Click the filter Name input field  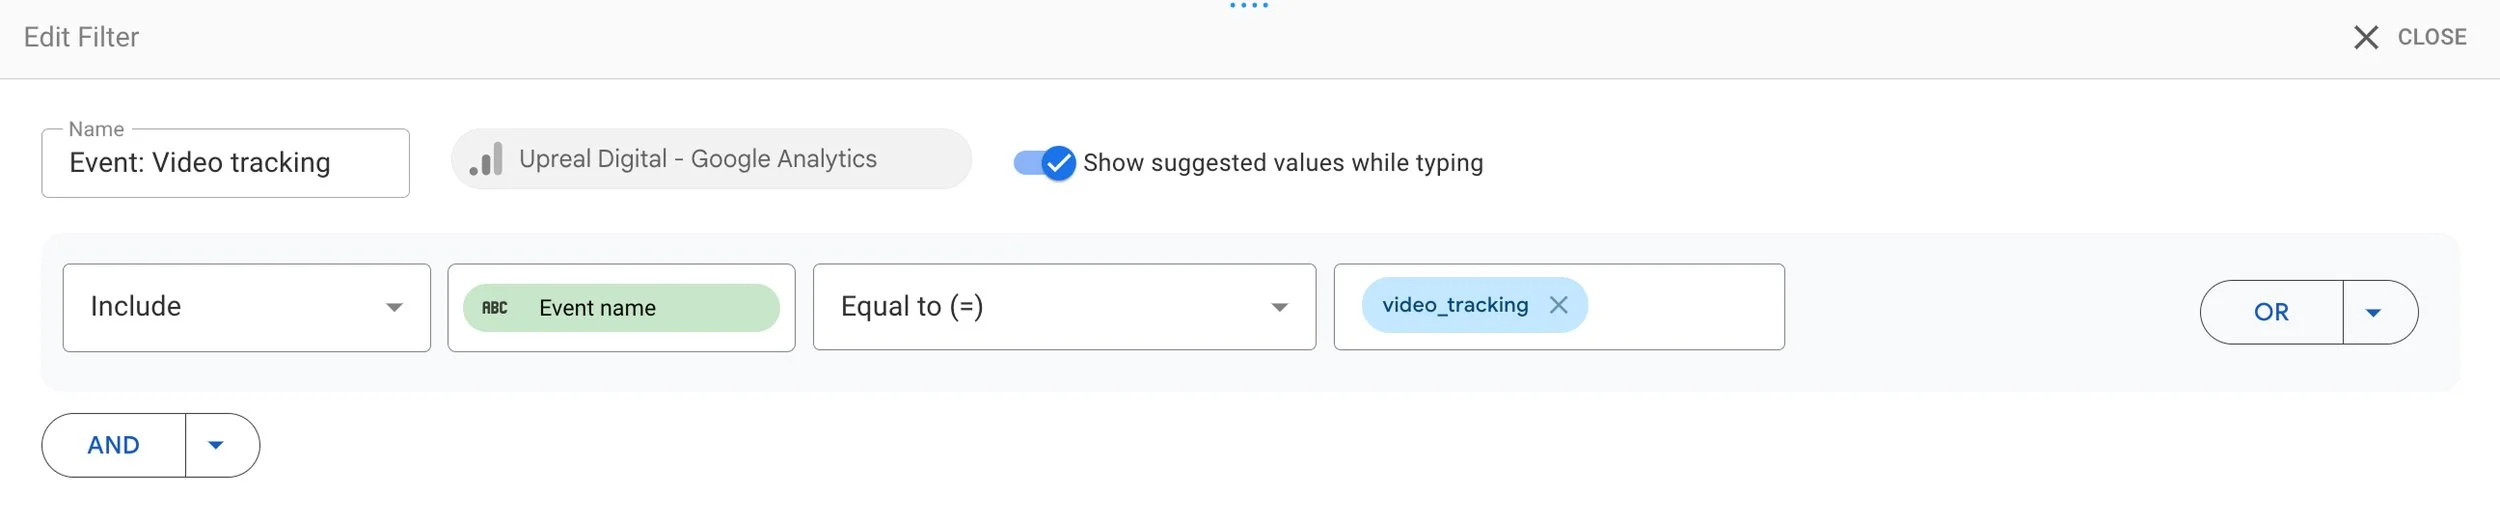point(226,163)
